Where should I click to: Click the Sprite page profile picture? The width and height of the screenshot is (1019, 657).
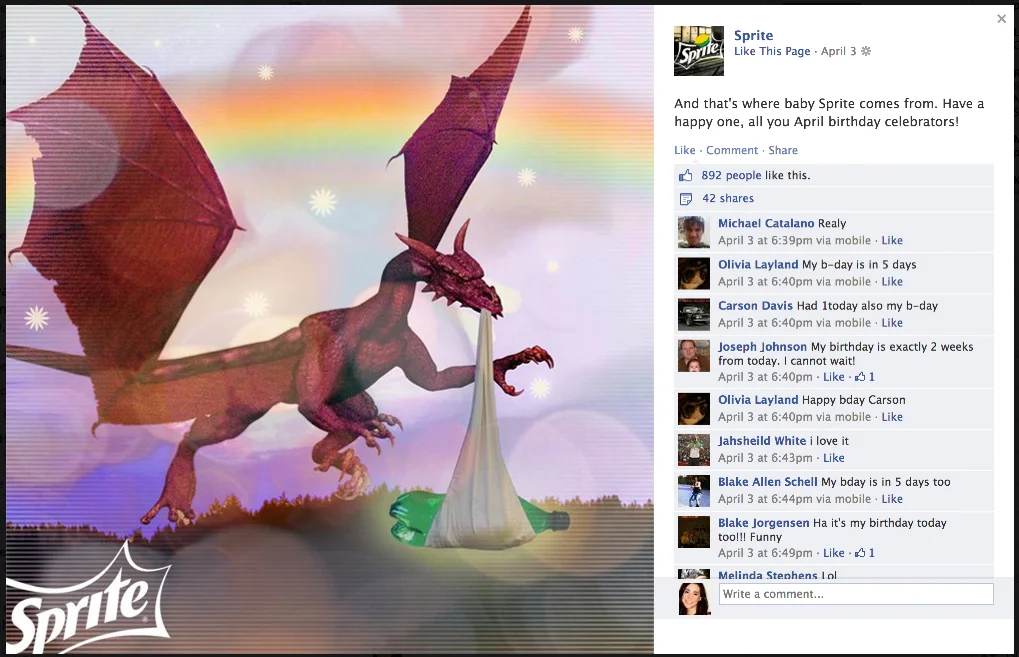(697, 49)
